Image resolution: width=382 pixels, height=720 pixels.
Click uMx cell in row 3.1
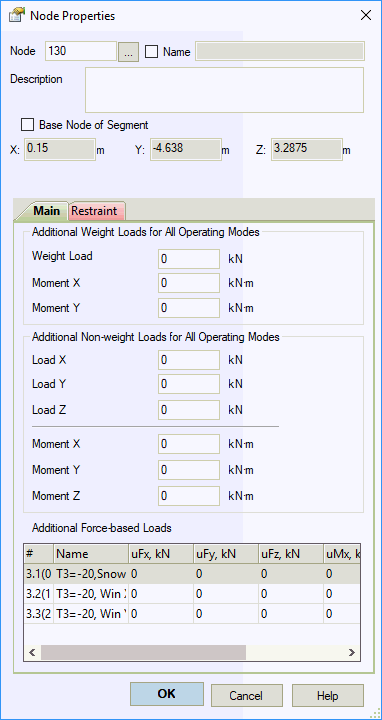coord(342,574)
